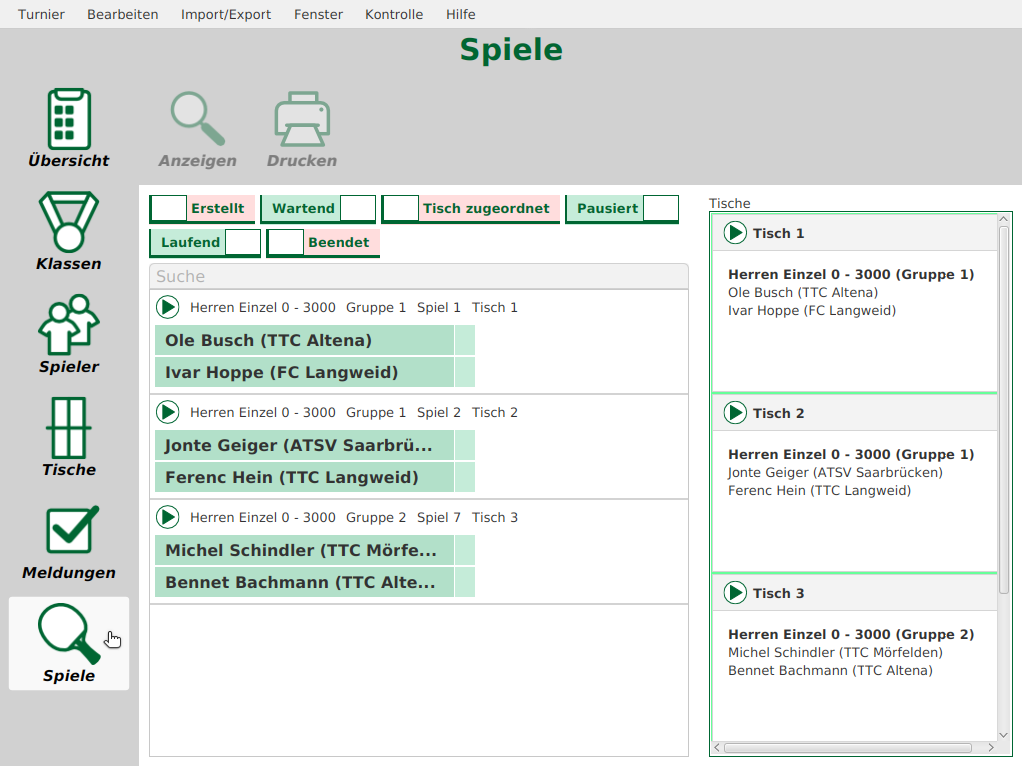Image resolution: width=1022 pixels, height=766 pixels.
Task: Click right arrow of horizontal scrollbar
Action: coord(990,748)
